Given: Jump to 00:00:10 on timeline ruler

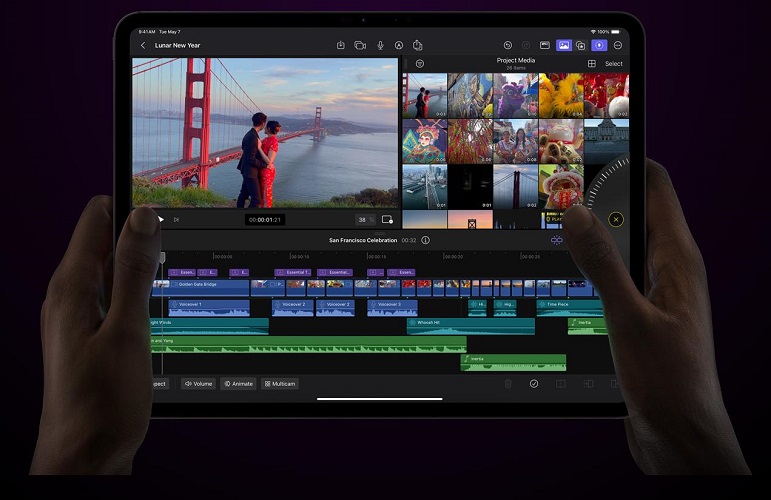Looking at the screenshot, I should (x=299, y=257).
